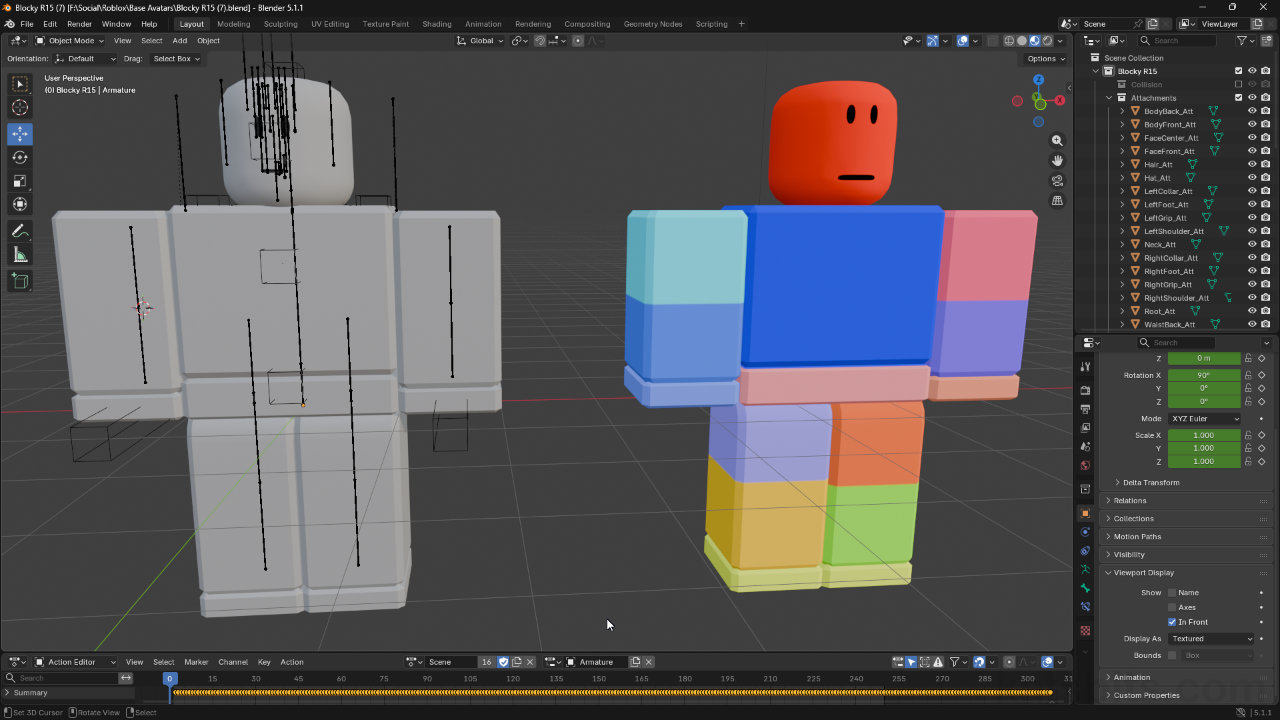Screen dimensions: 1280x720
Task: Unlink the Armature action with X icon
Action: point(648,662)
